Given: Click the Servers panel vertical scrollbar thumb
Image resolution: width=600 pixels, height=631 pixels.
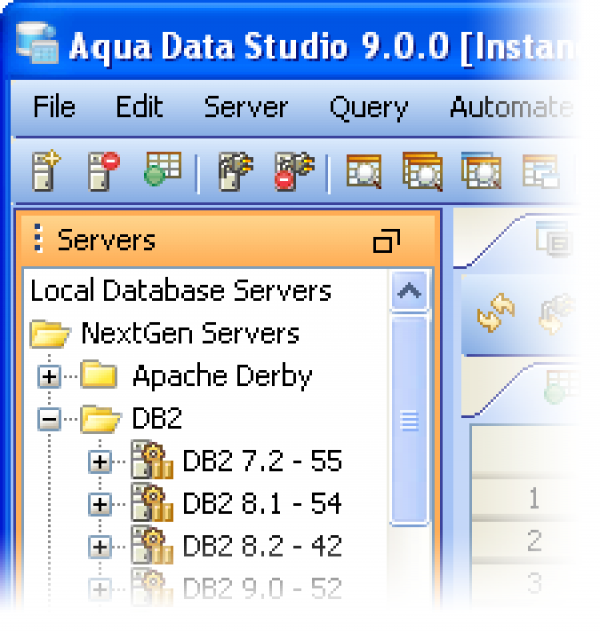Looking at the screenshot, I should pyautogui.click(x=409, y=420).
